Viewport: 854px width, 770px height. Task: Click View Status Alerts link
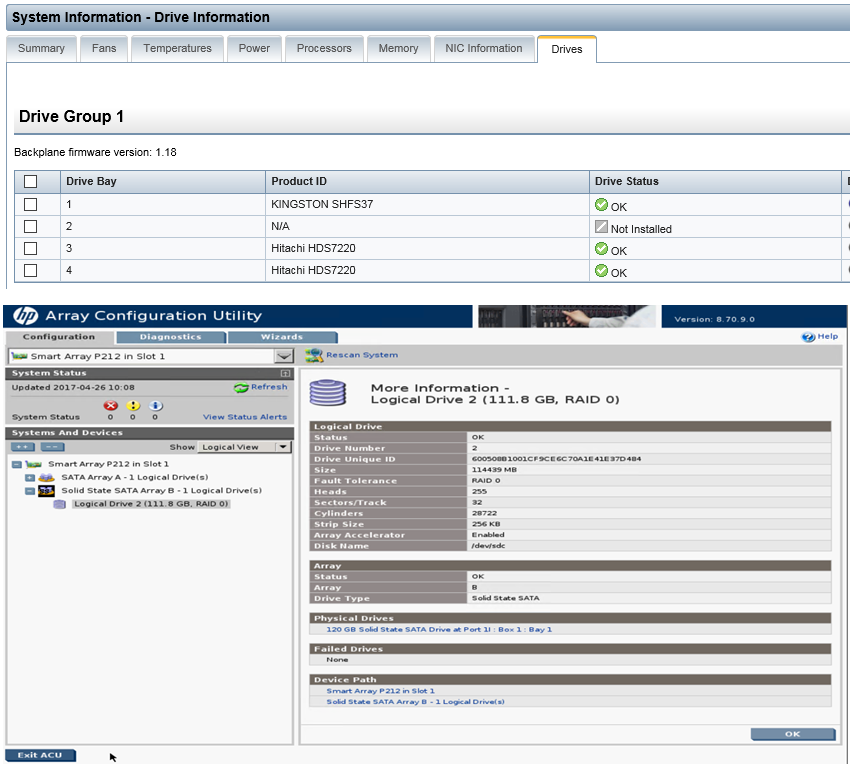click(x=245, y=417)
